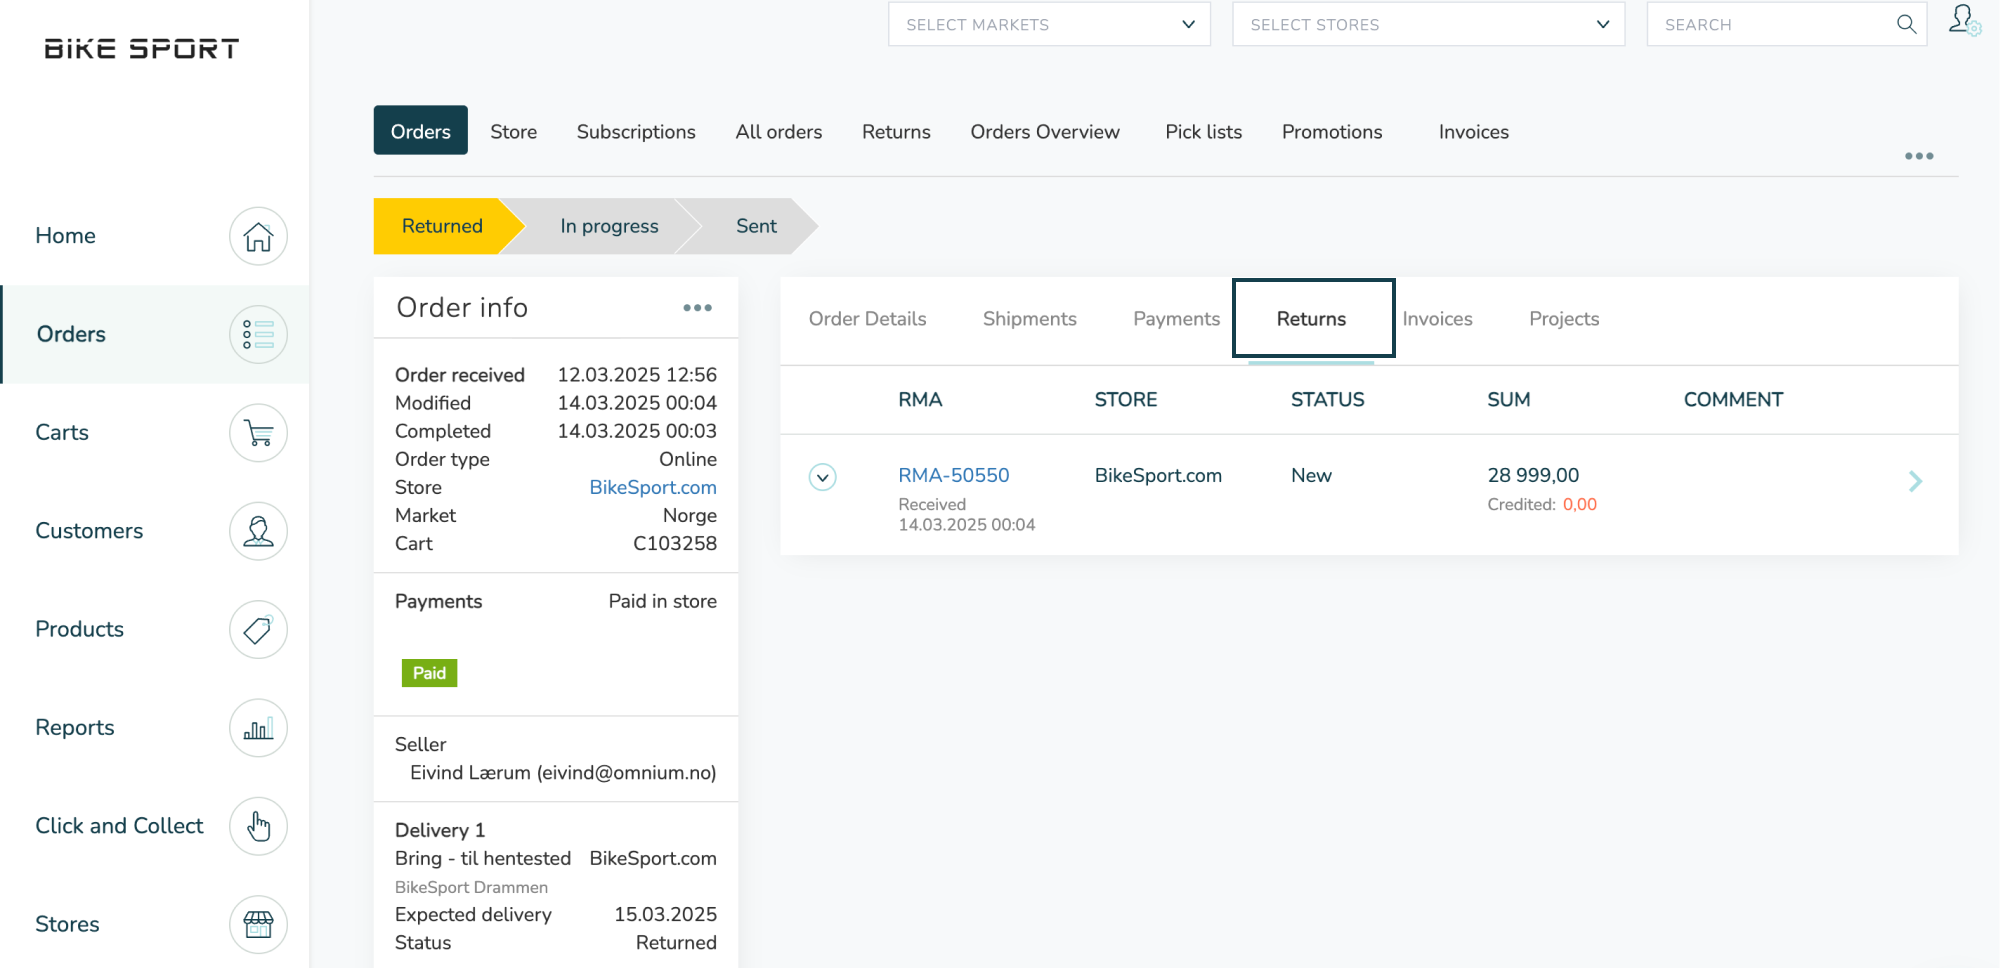Open the user profile settings icon
The width and height of the screenshot is (2000, 968).
click(x=1964, y=20)
